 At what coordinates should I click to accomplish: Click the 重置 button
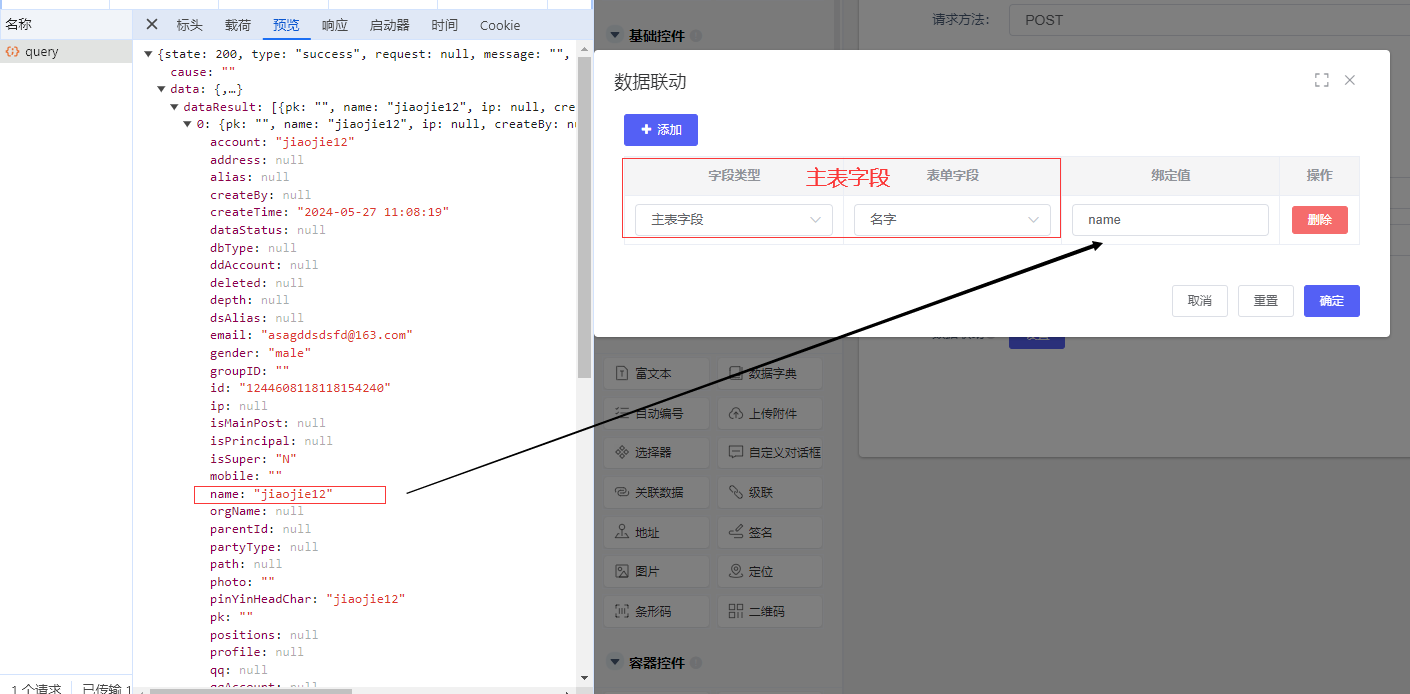1265,301
